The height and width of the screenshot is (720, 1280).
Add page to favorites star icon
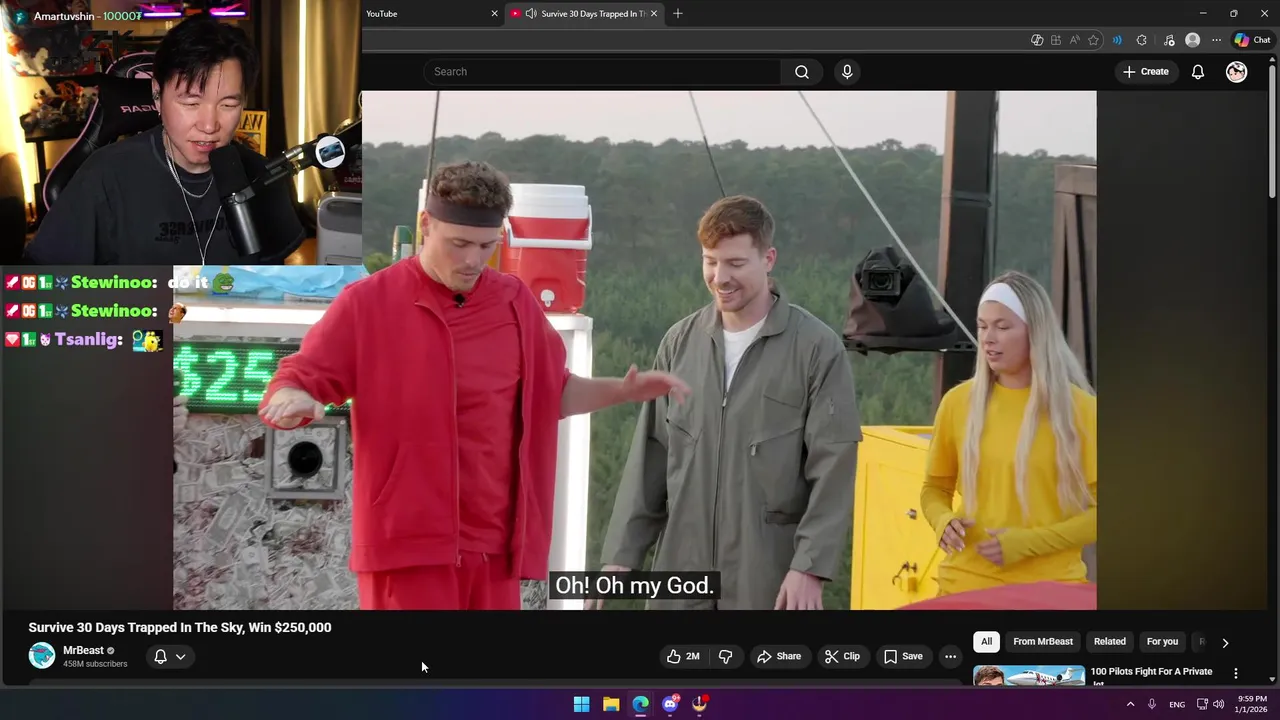[1093, 40]
